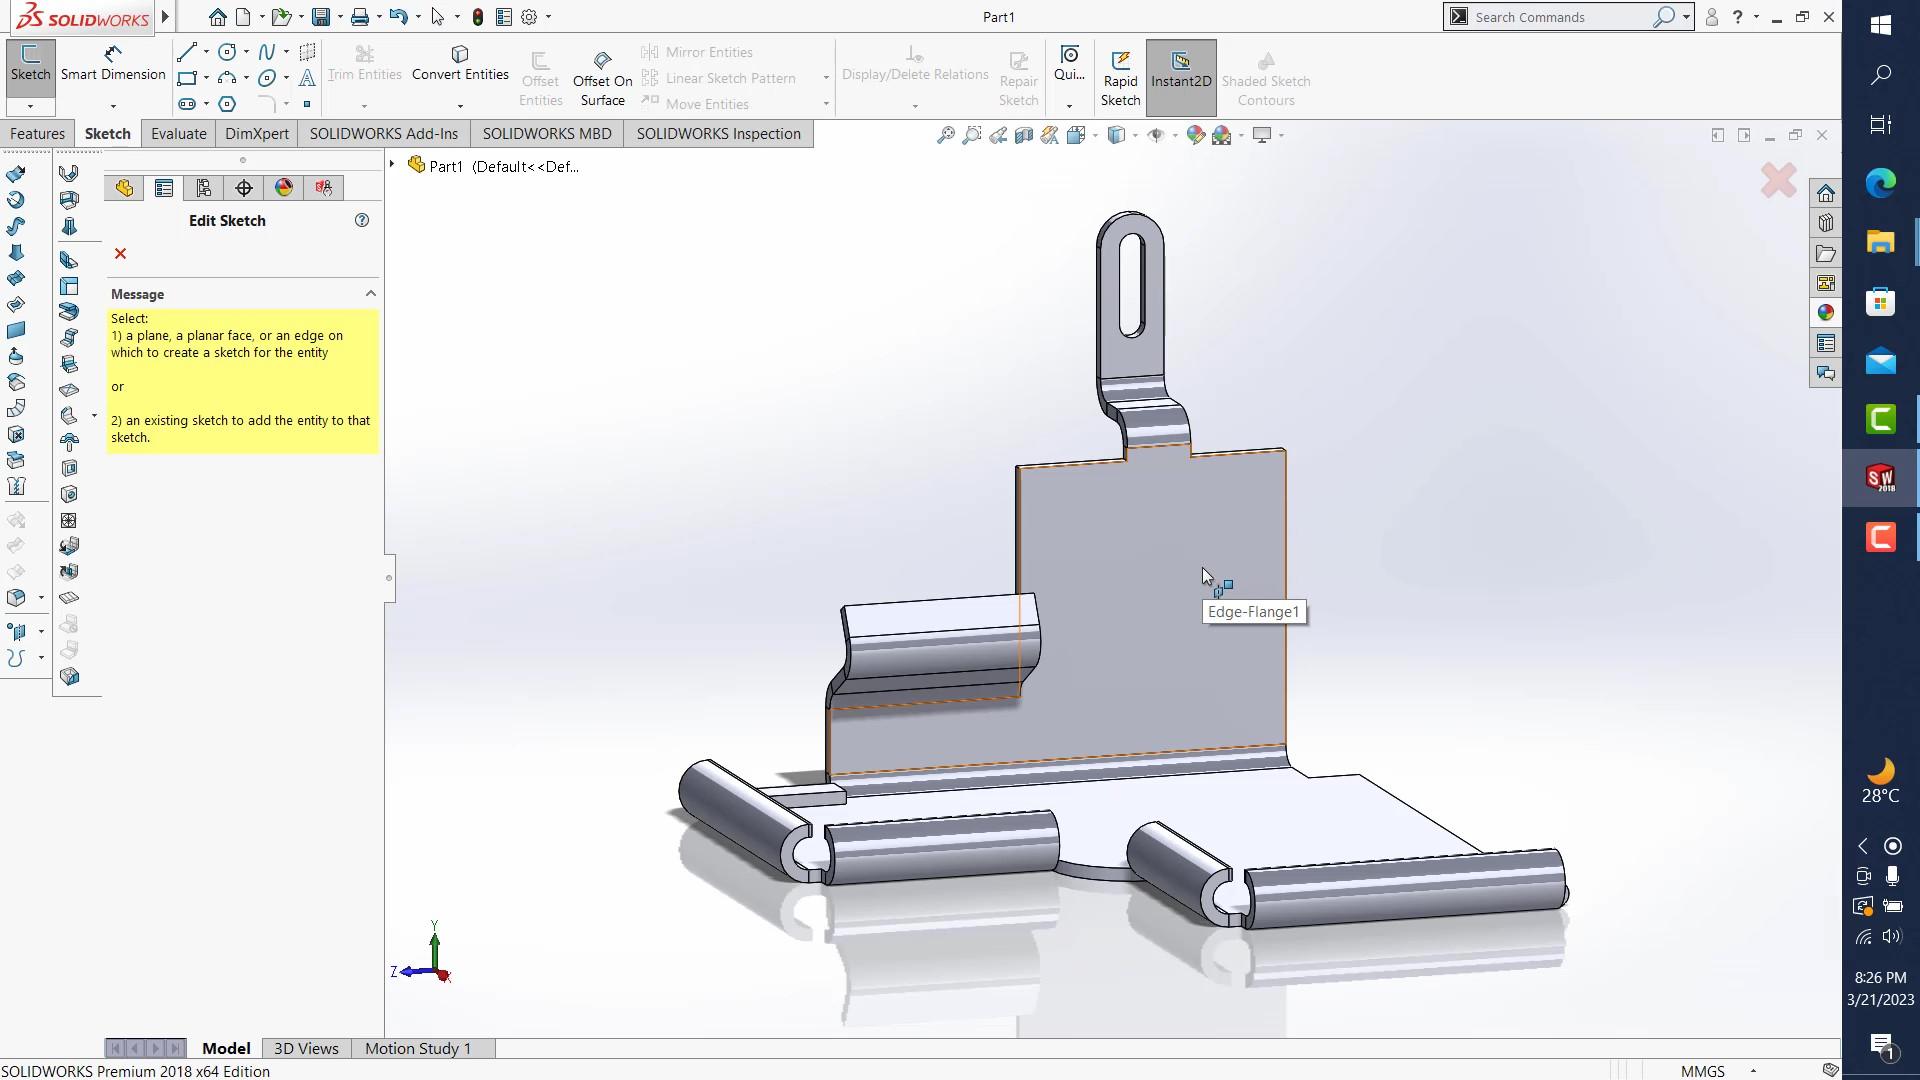The image size is (1920, 1080).
Task: Open the Smart Dimension dropdown arrow
Action: coord(113,106)
